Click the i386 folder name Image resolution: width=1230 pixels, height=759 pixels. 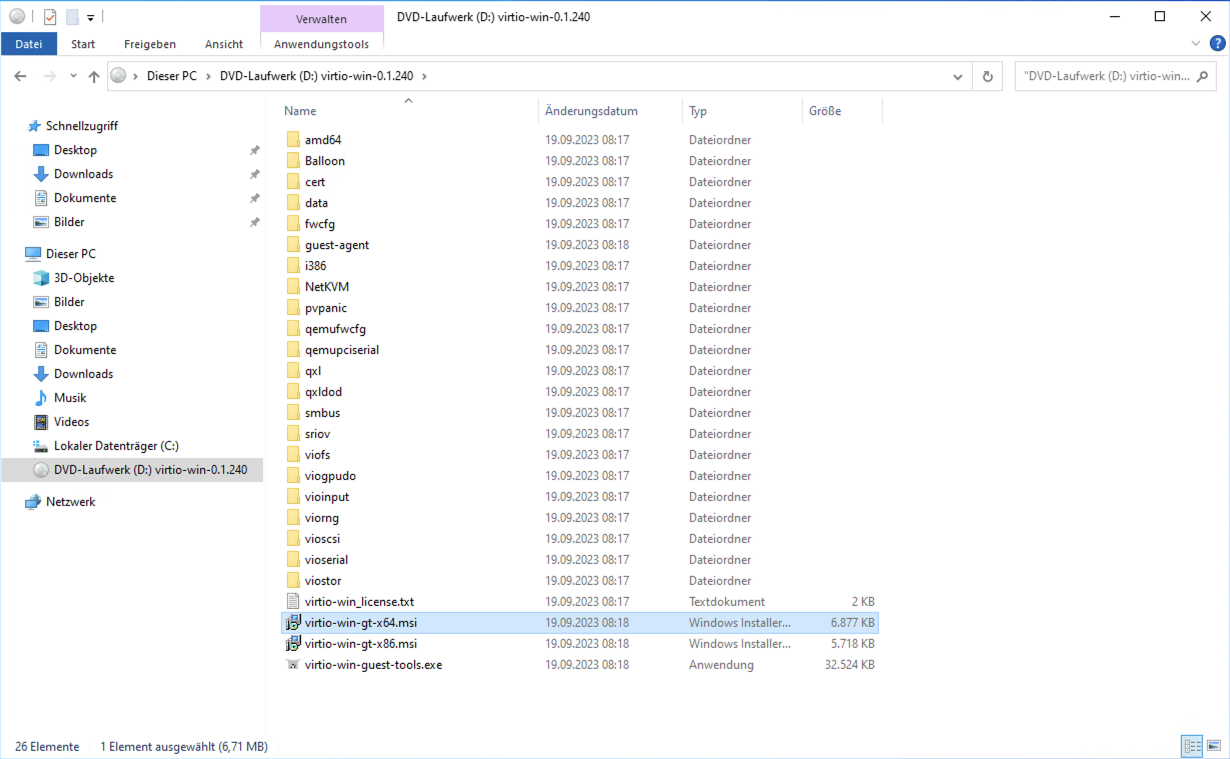click(x=315, y=266)
